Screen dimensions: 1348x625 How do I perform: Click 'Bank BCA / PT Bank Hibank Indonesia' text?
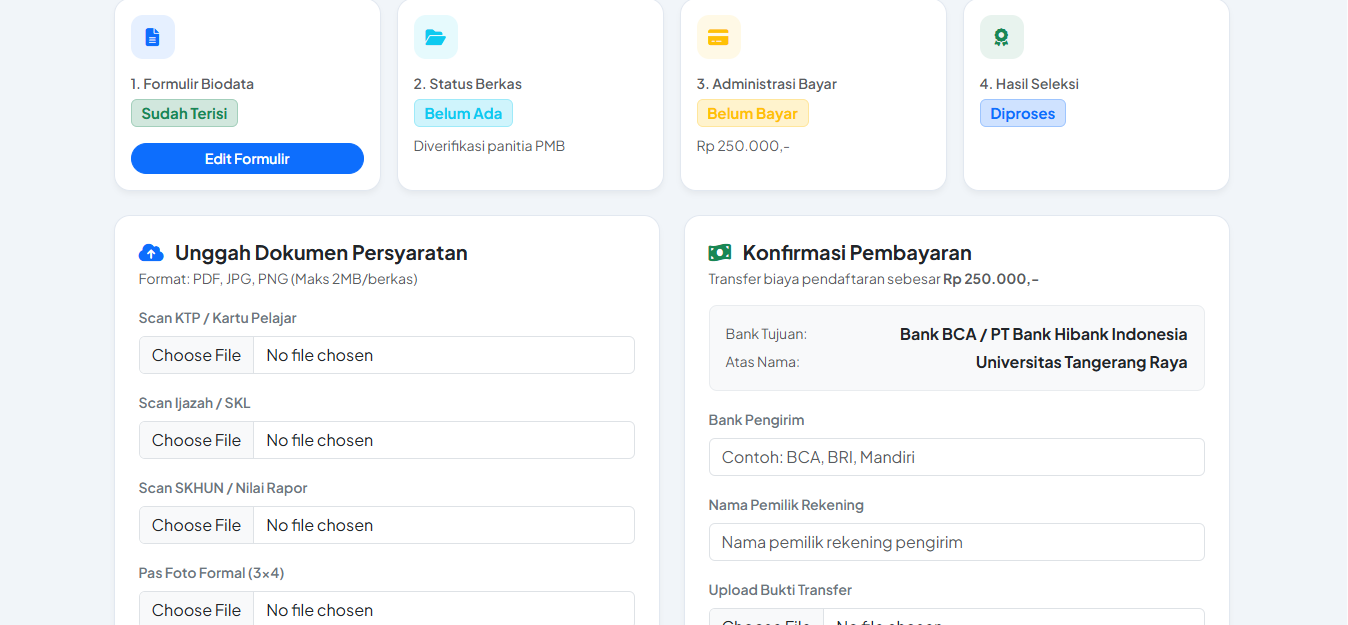tap(1044, 334)
